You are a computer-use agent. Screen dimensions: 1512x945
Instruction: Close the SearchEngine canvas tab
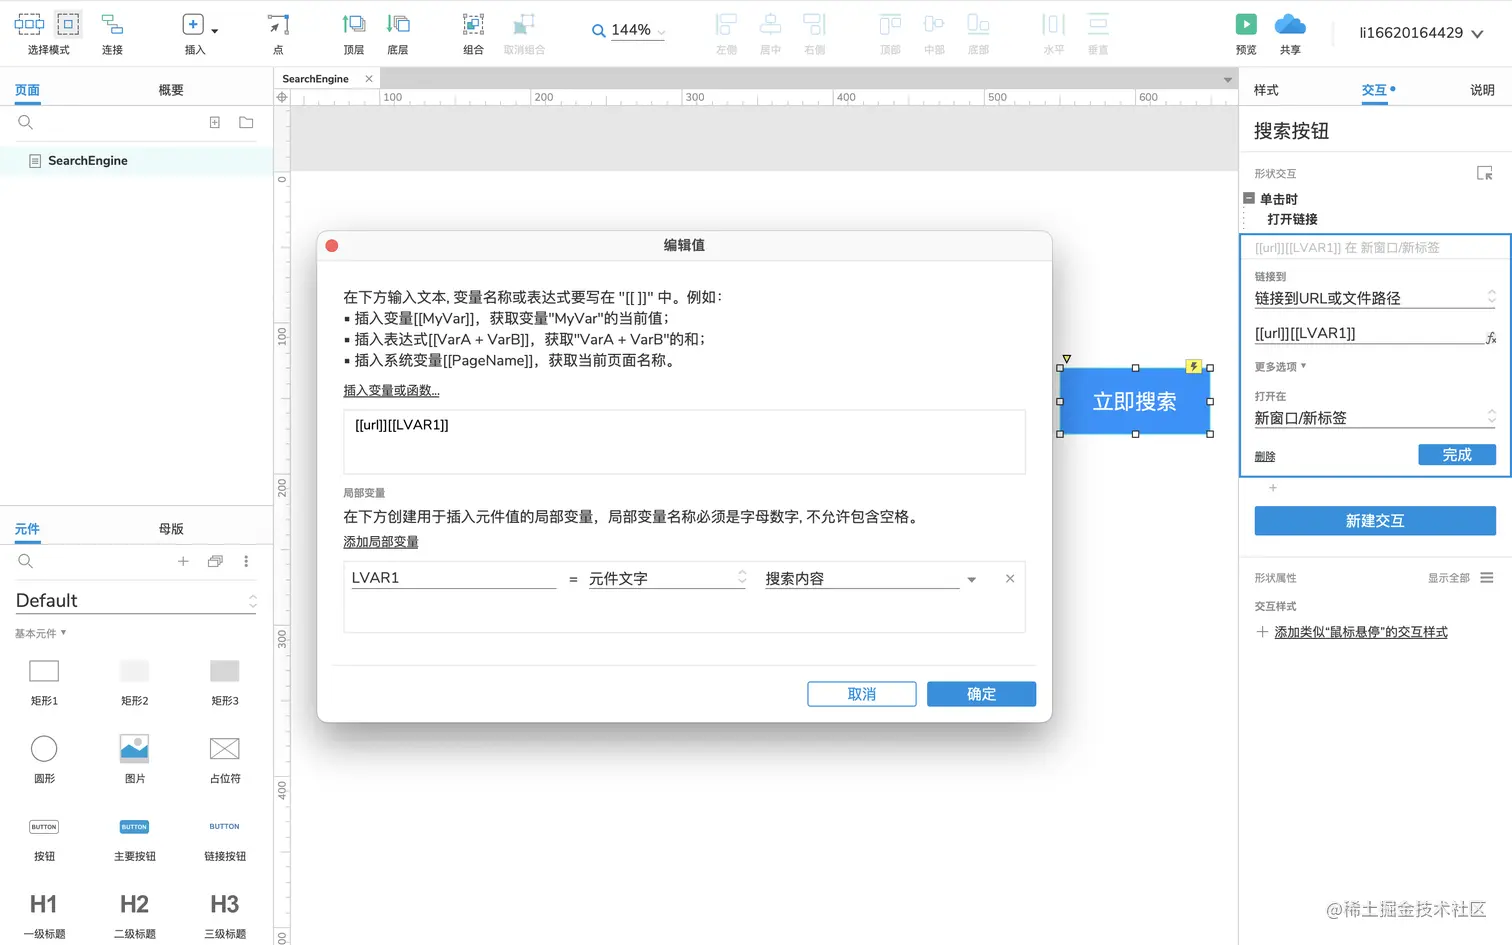pyautogui.click(x=369, y=79)
